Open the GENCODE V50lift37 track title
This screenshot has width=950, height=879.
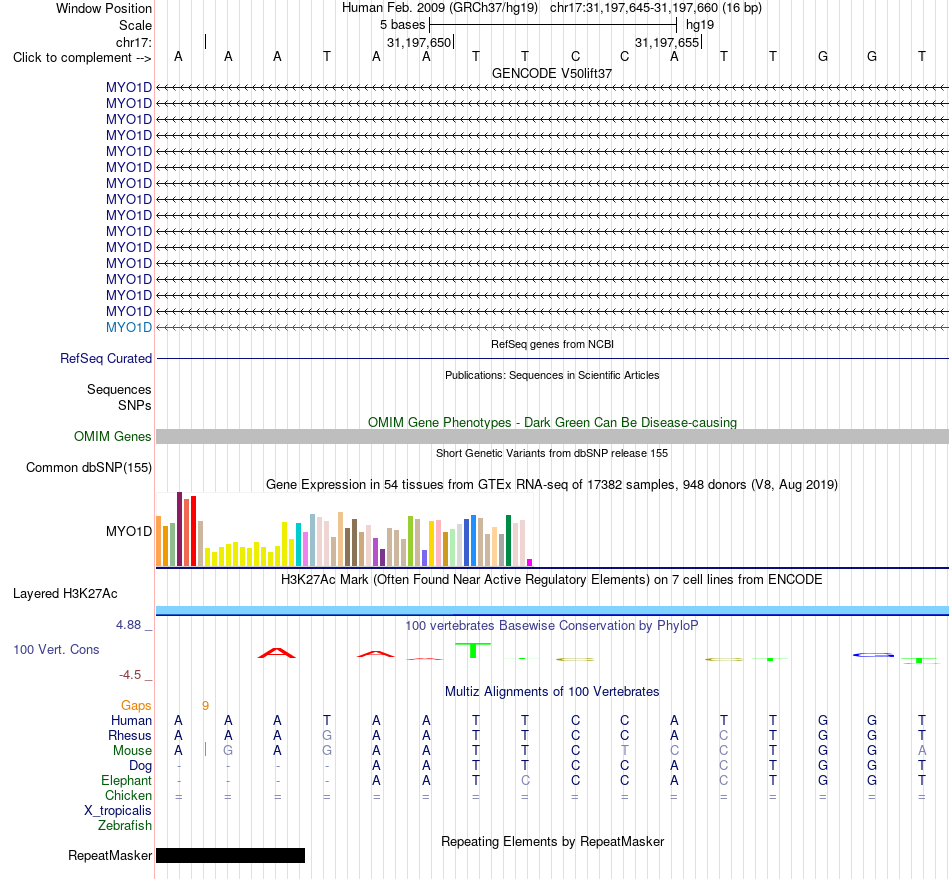click(552, 73)
